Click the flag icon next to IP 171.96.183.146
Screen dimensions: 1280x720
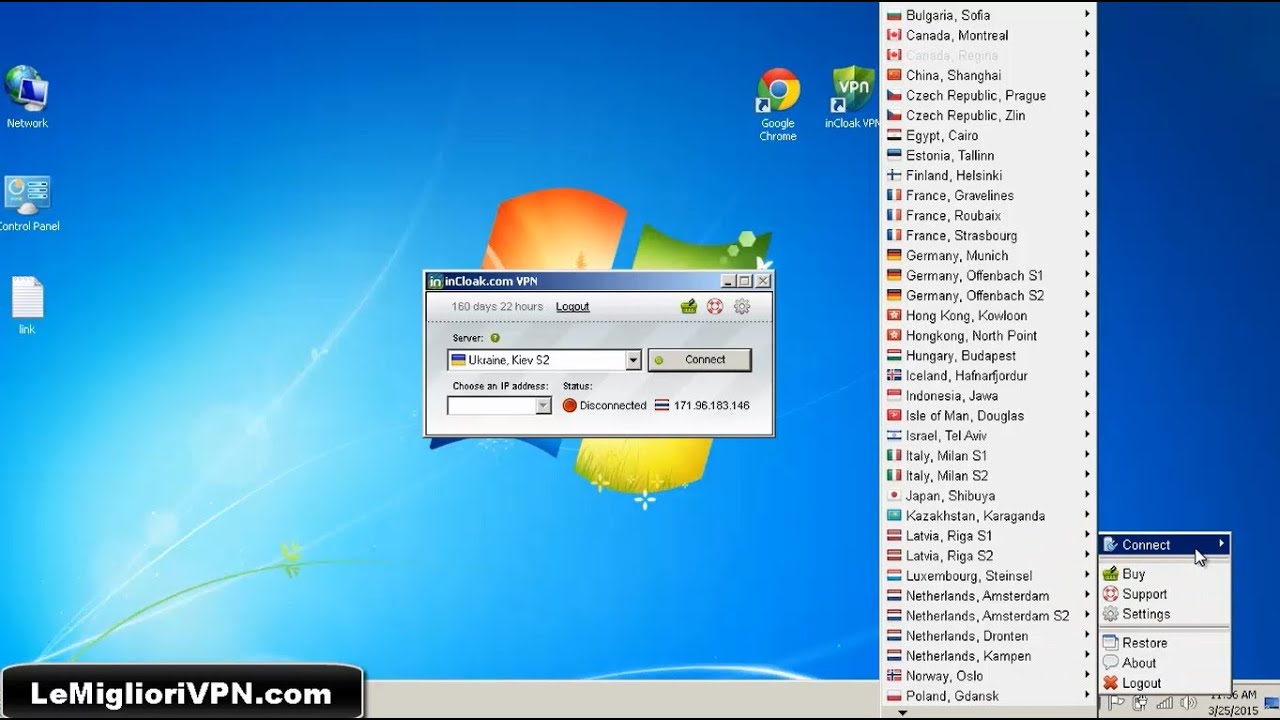pos(662,406)
